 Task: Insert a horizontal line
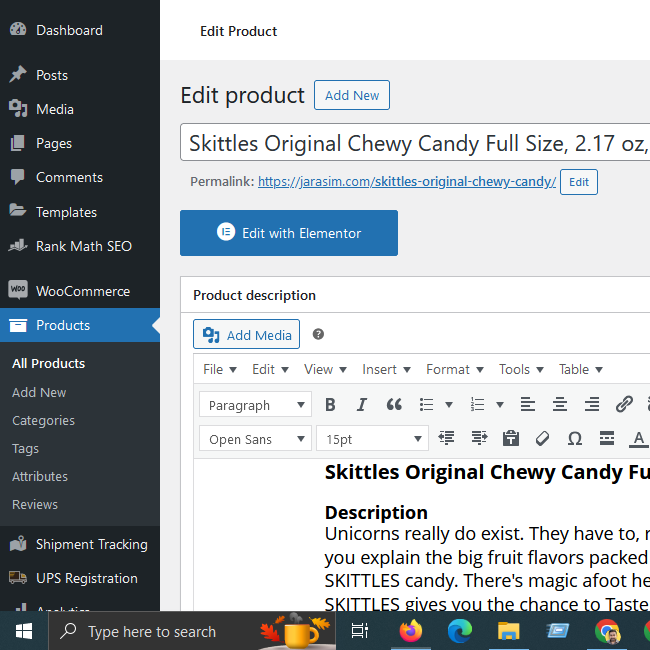(x=607, y=438)
